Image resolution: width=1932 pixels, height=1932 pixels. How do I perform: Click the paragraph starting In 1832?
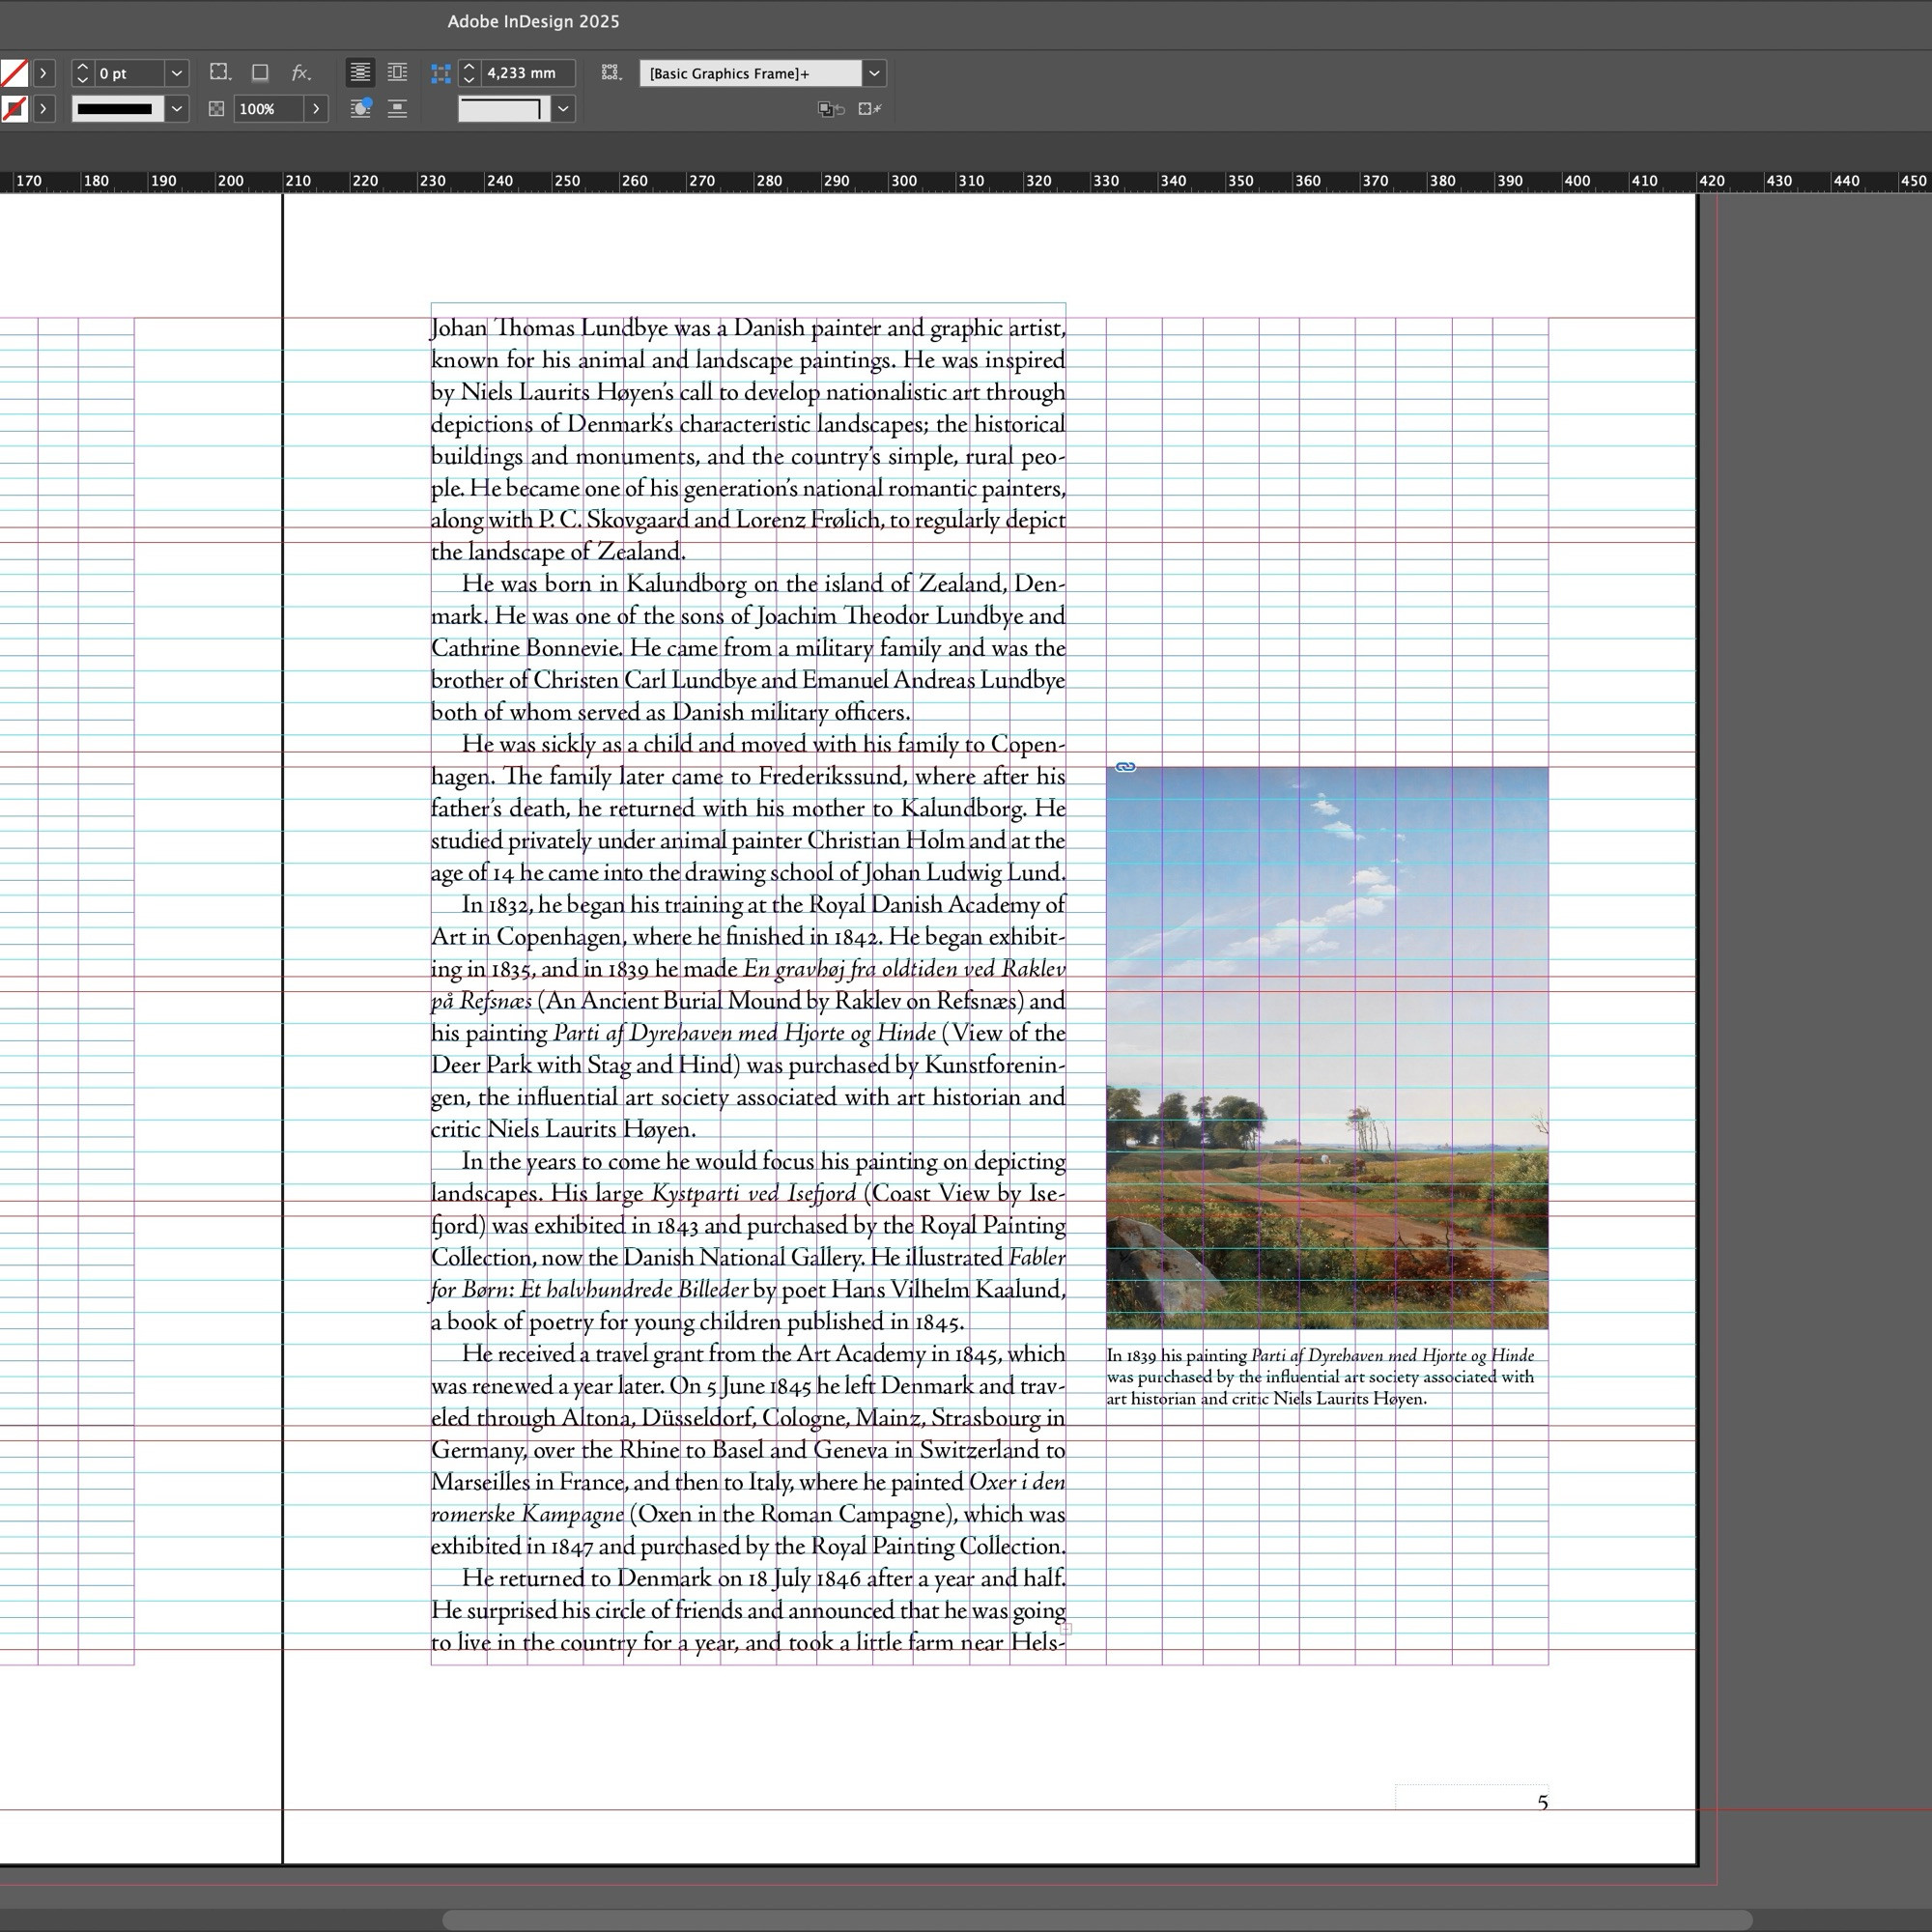click(748, 1017)
